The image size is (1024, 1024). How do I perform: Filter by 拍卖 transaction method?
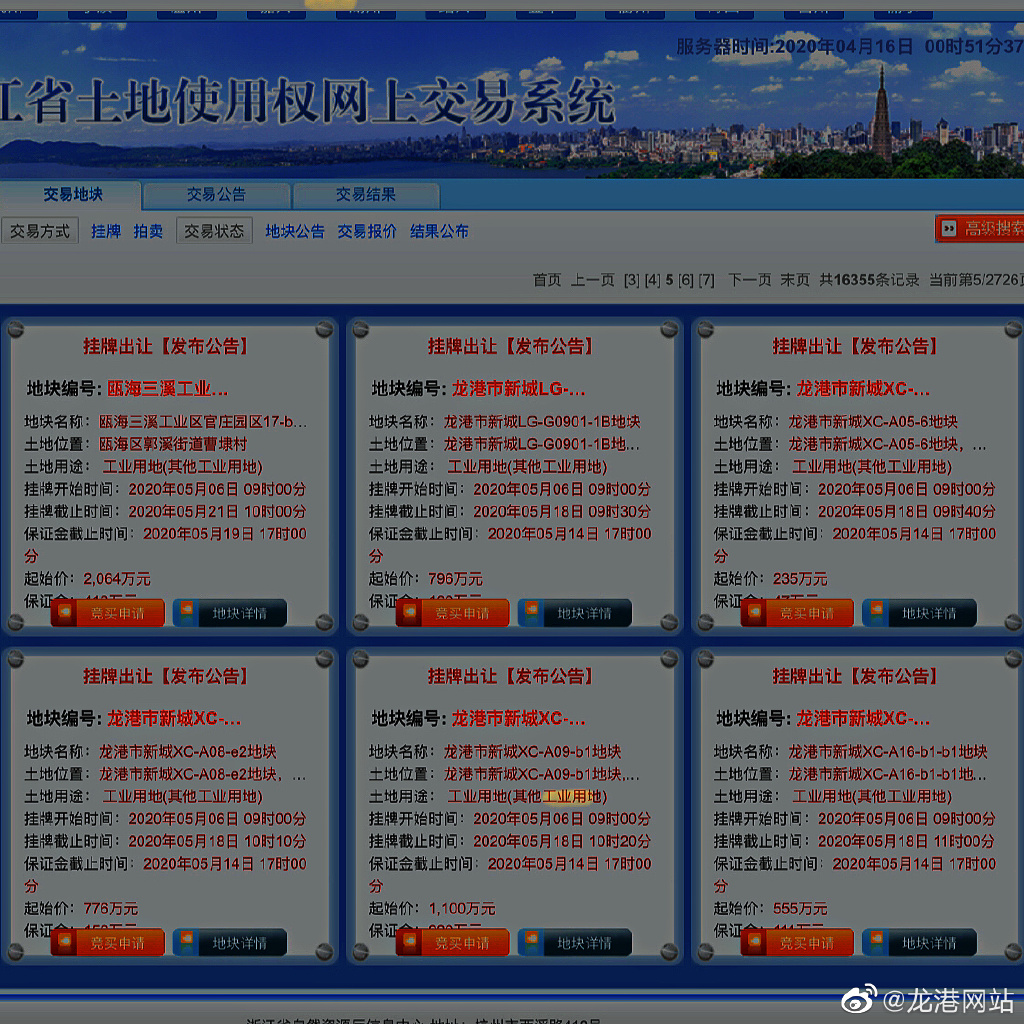point(148,231)
